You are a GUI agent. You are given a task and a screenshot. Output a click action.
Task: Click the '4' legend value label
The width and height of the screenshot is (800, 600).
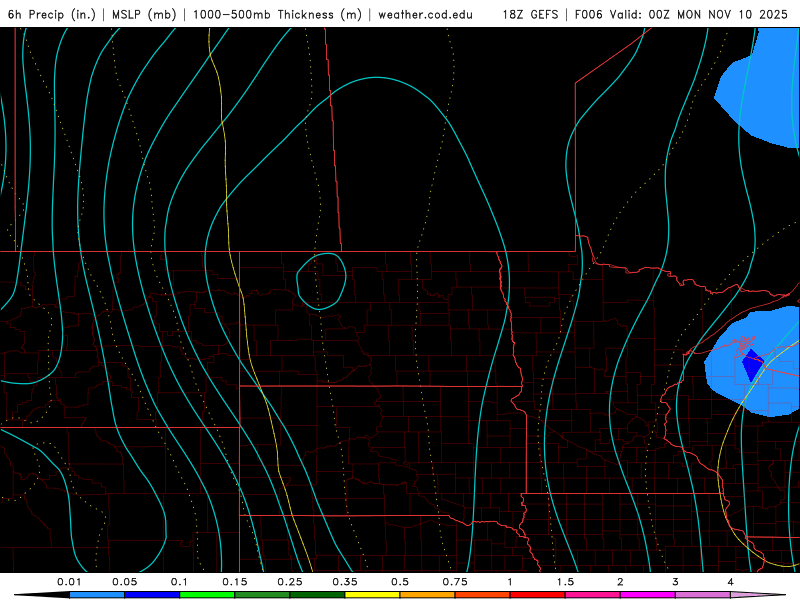[731, 582]
